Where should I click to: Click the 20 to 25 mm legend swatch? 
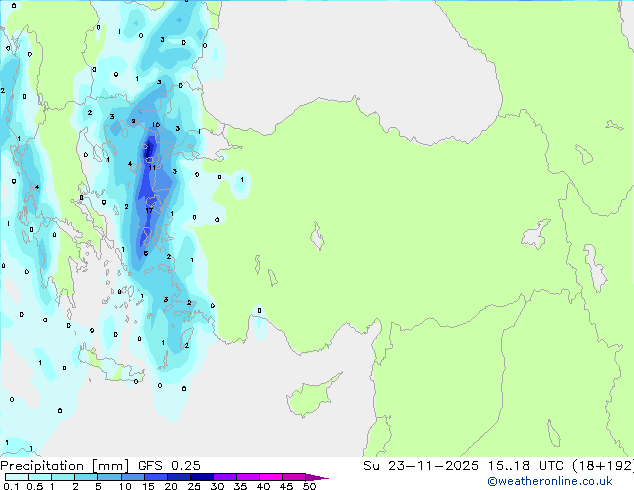click(x=178, y=477)
